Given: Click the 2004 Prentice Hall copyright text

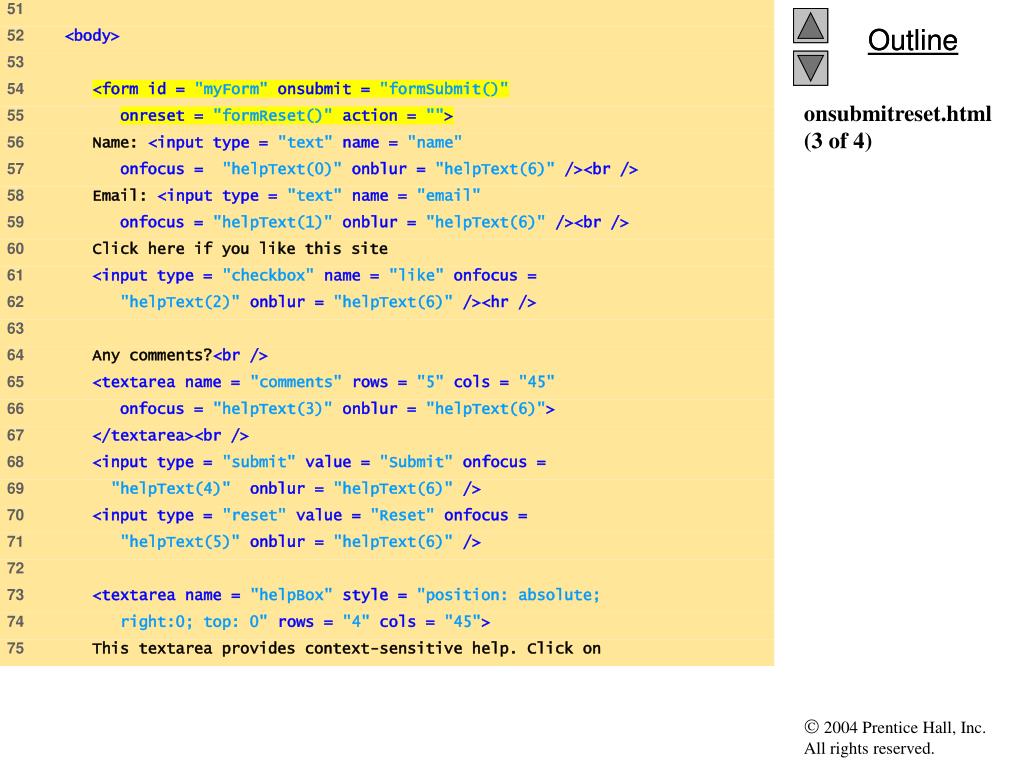Looking at the screenshot, I should pyautogui.click(x=895, y=728).
